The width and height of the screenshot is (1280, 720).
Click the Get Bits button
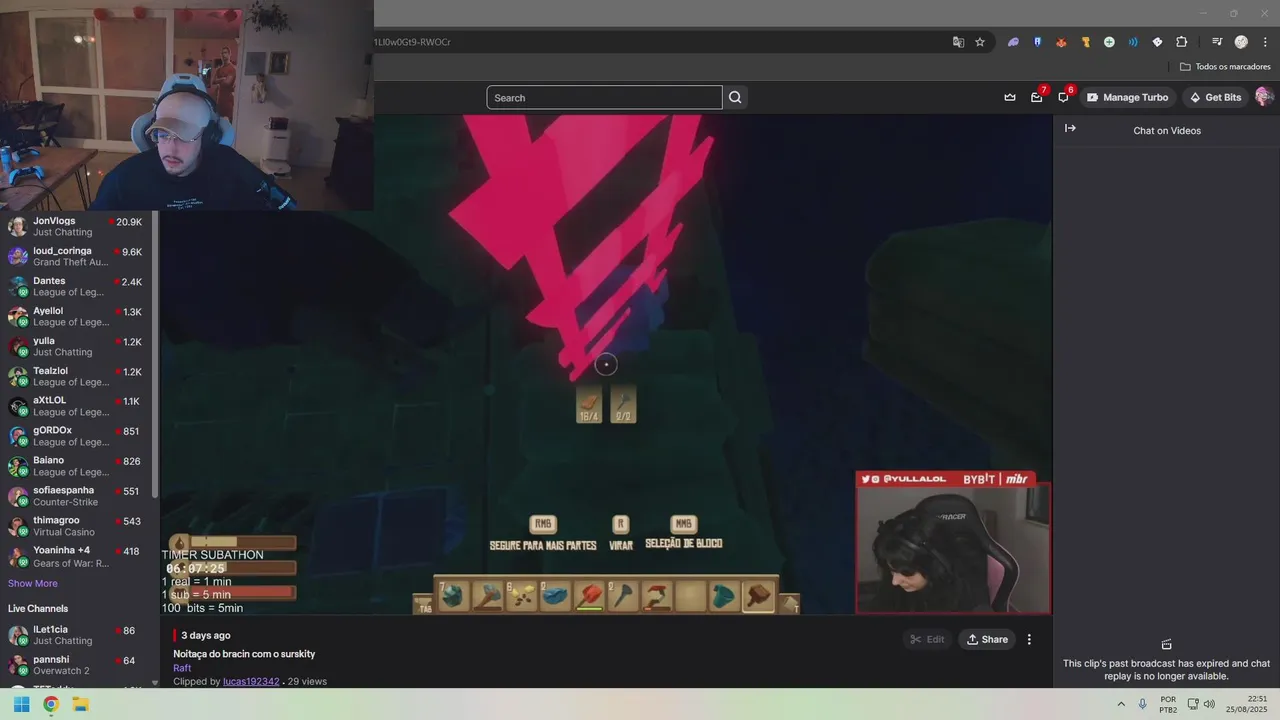tap(1215, 97)
